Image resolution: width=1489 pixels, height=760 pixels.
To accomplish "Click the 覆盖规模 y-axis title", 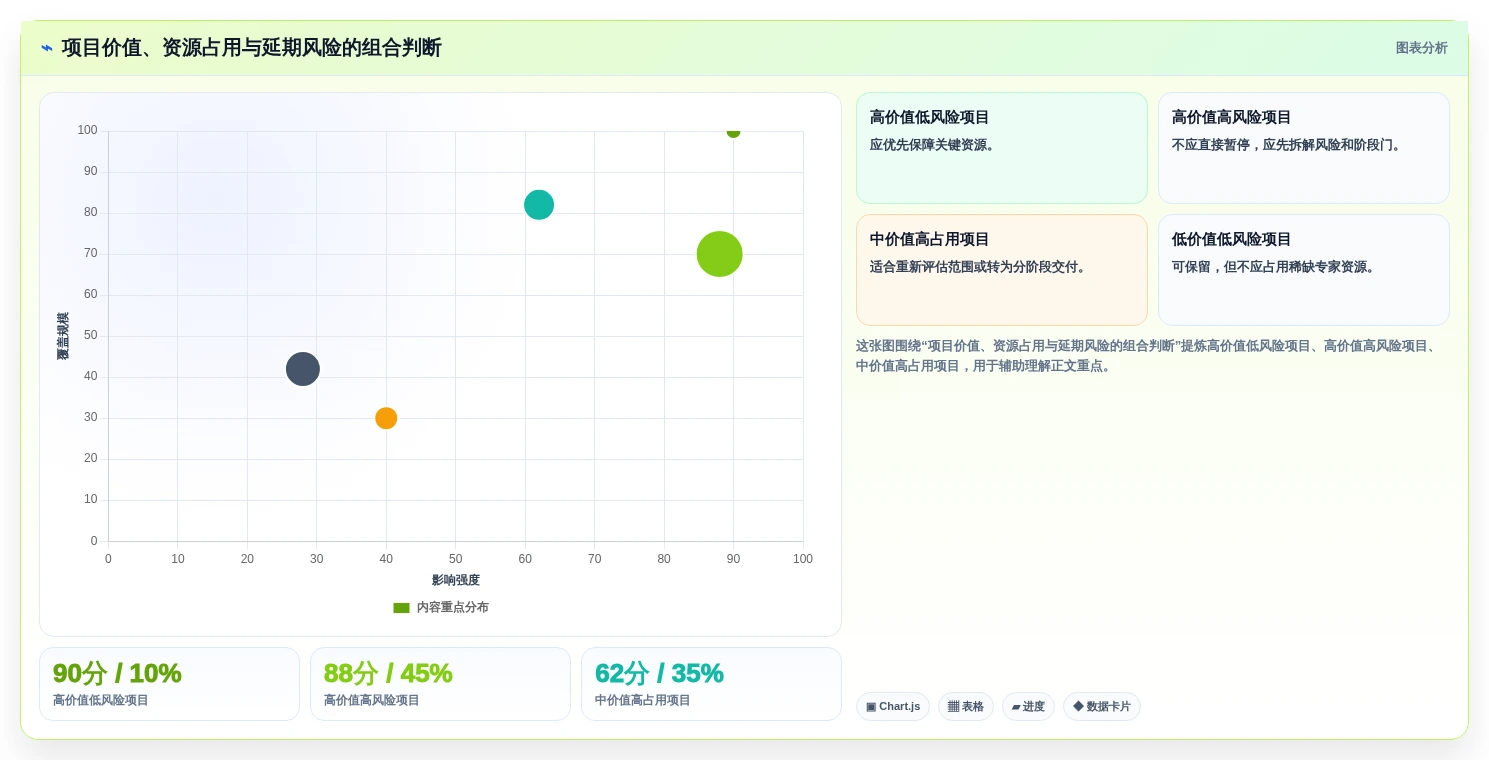I will tap(63, 336).
